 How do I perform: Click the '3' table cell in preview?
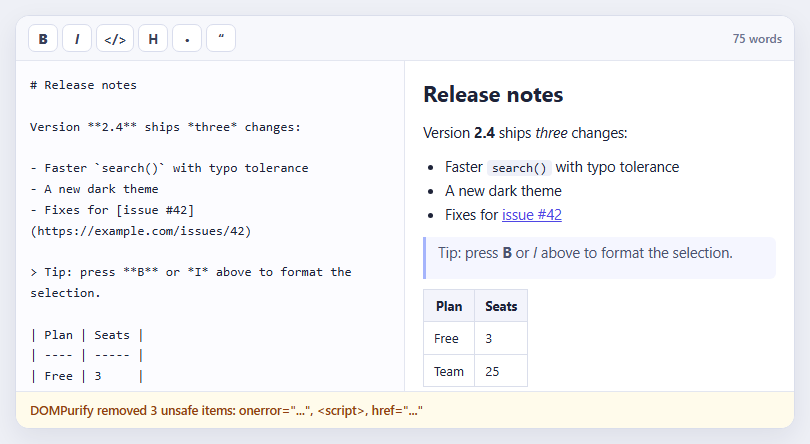[501, 339]
